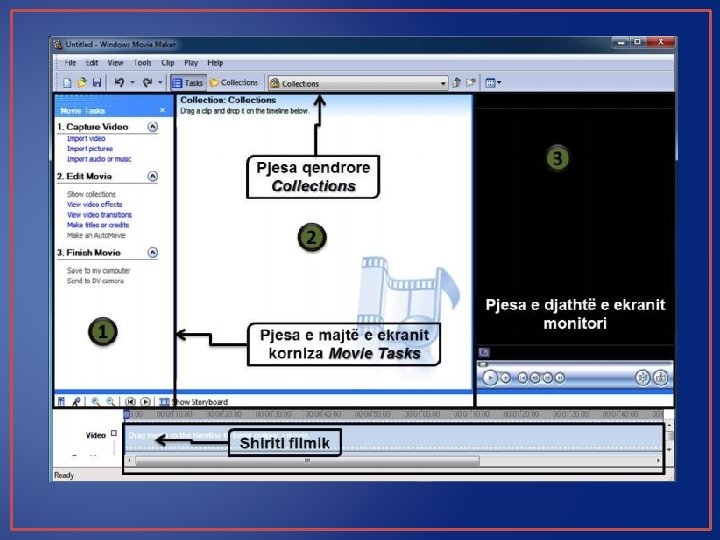This screenshot has width=720, height=540.
Task: Click the Set Audio Levels icon
Action: click(x=62, y=402)
